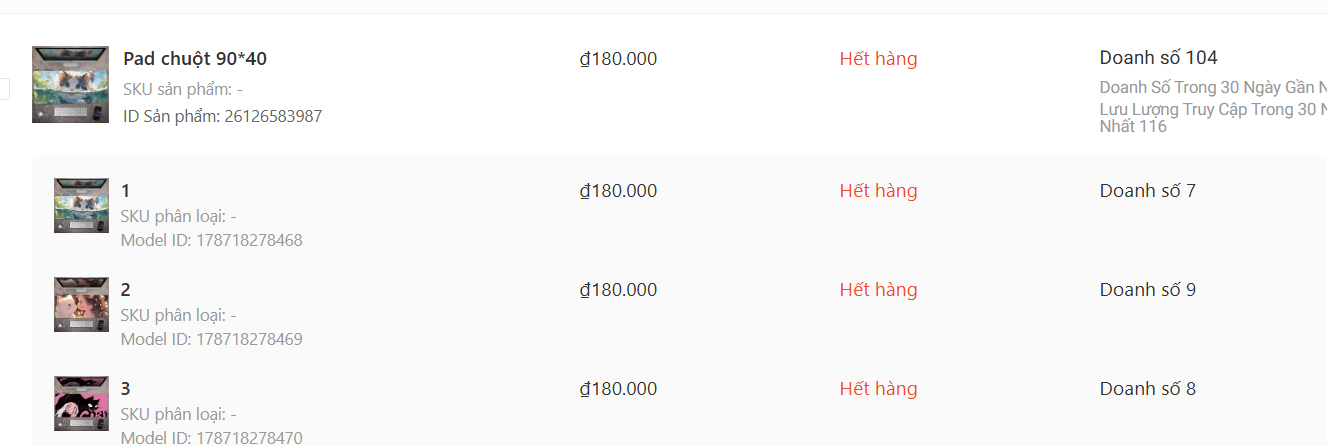1327x446 pixels.
Task: Open variant 1 mousepad thumbnail image
Action: click(x=81, y=206)
